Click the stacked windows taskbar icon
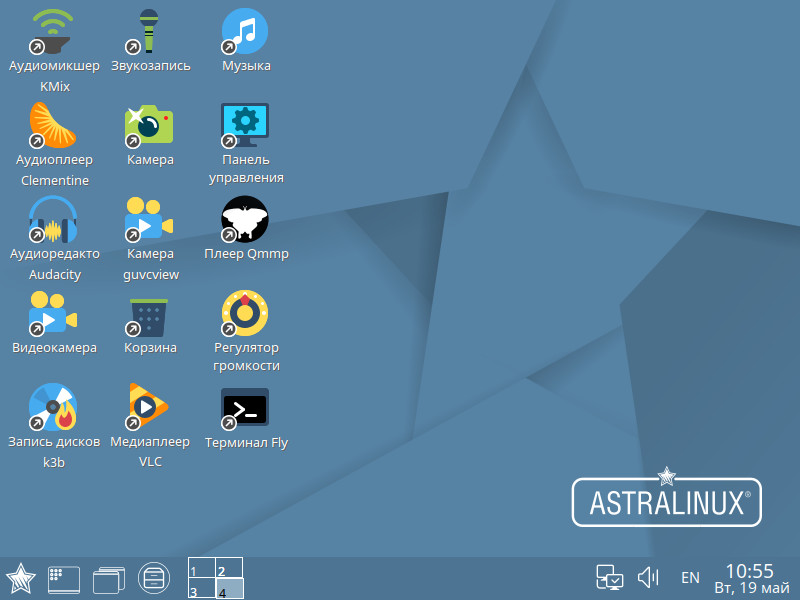This screenshot has width=800, height=600. tap(109, 580)
